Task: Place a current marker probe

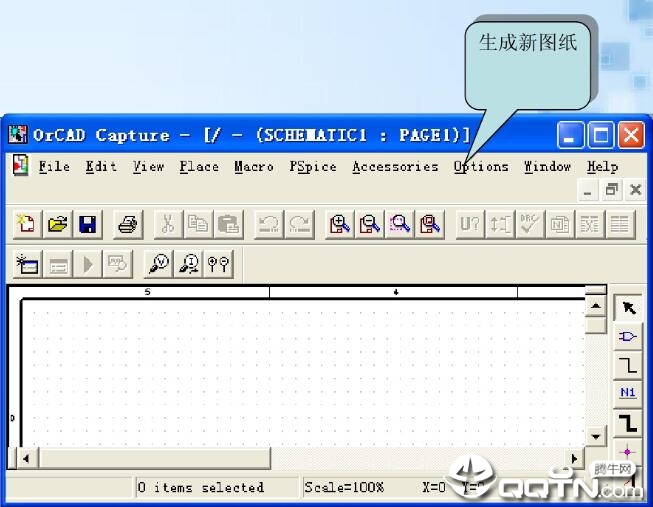Action: point(188,264)
